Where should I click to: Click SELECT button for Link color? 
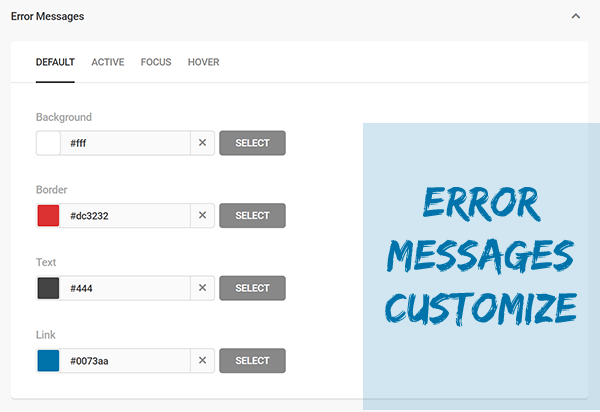[x=252, y=360]
